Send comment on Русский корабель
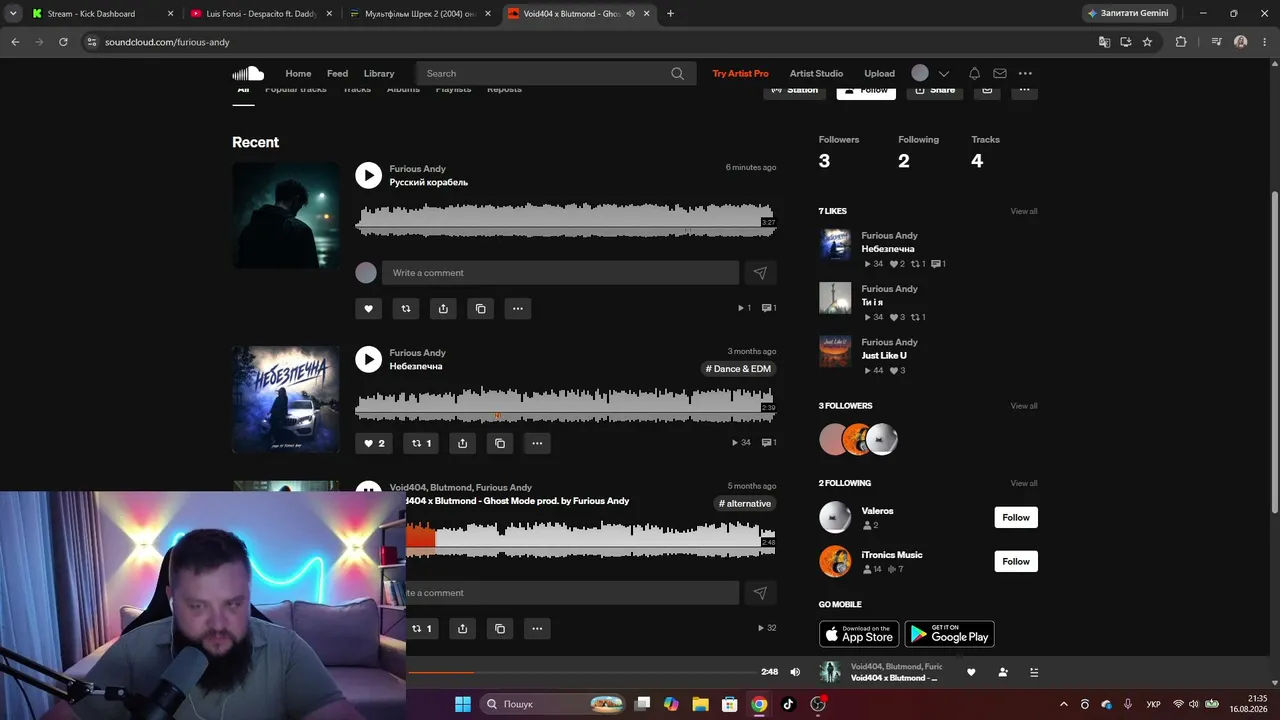Screen dimensions: 1280x720 760,273
